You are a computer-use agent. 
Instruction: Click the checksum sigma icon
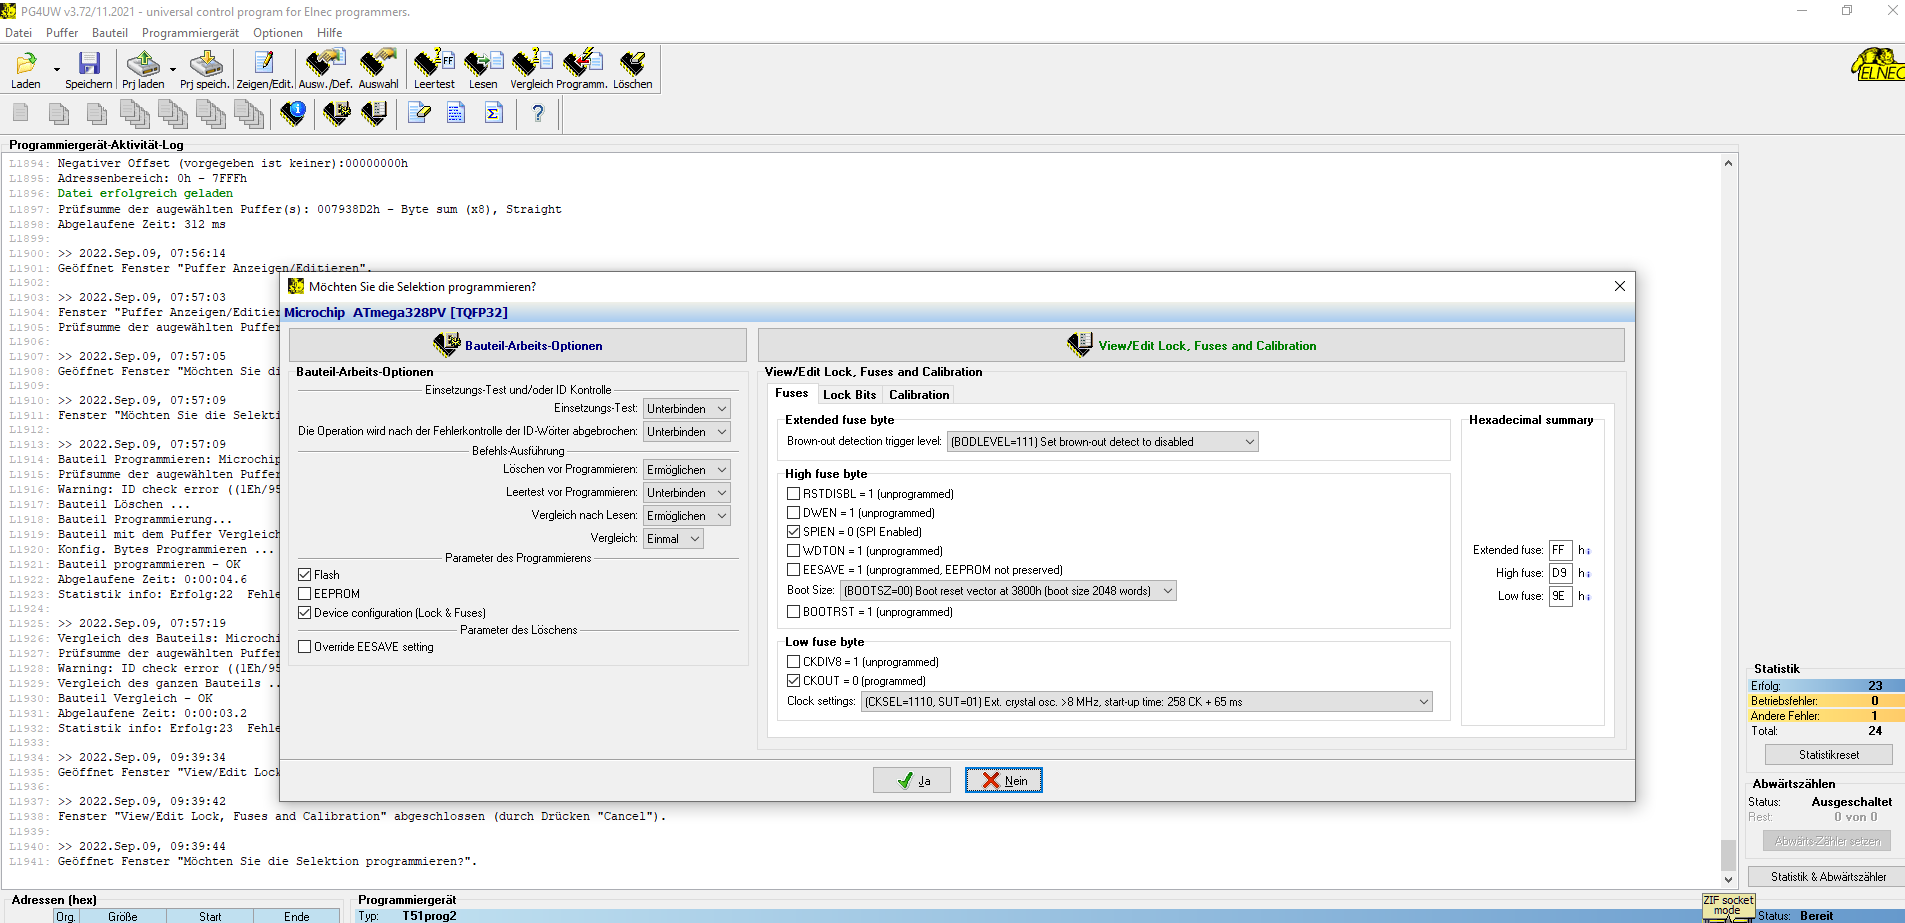tap(493, 113)
